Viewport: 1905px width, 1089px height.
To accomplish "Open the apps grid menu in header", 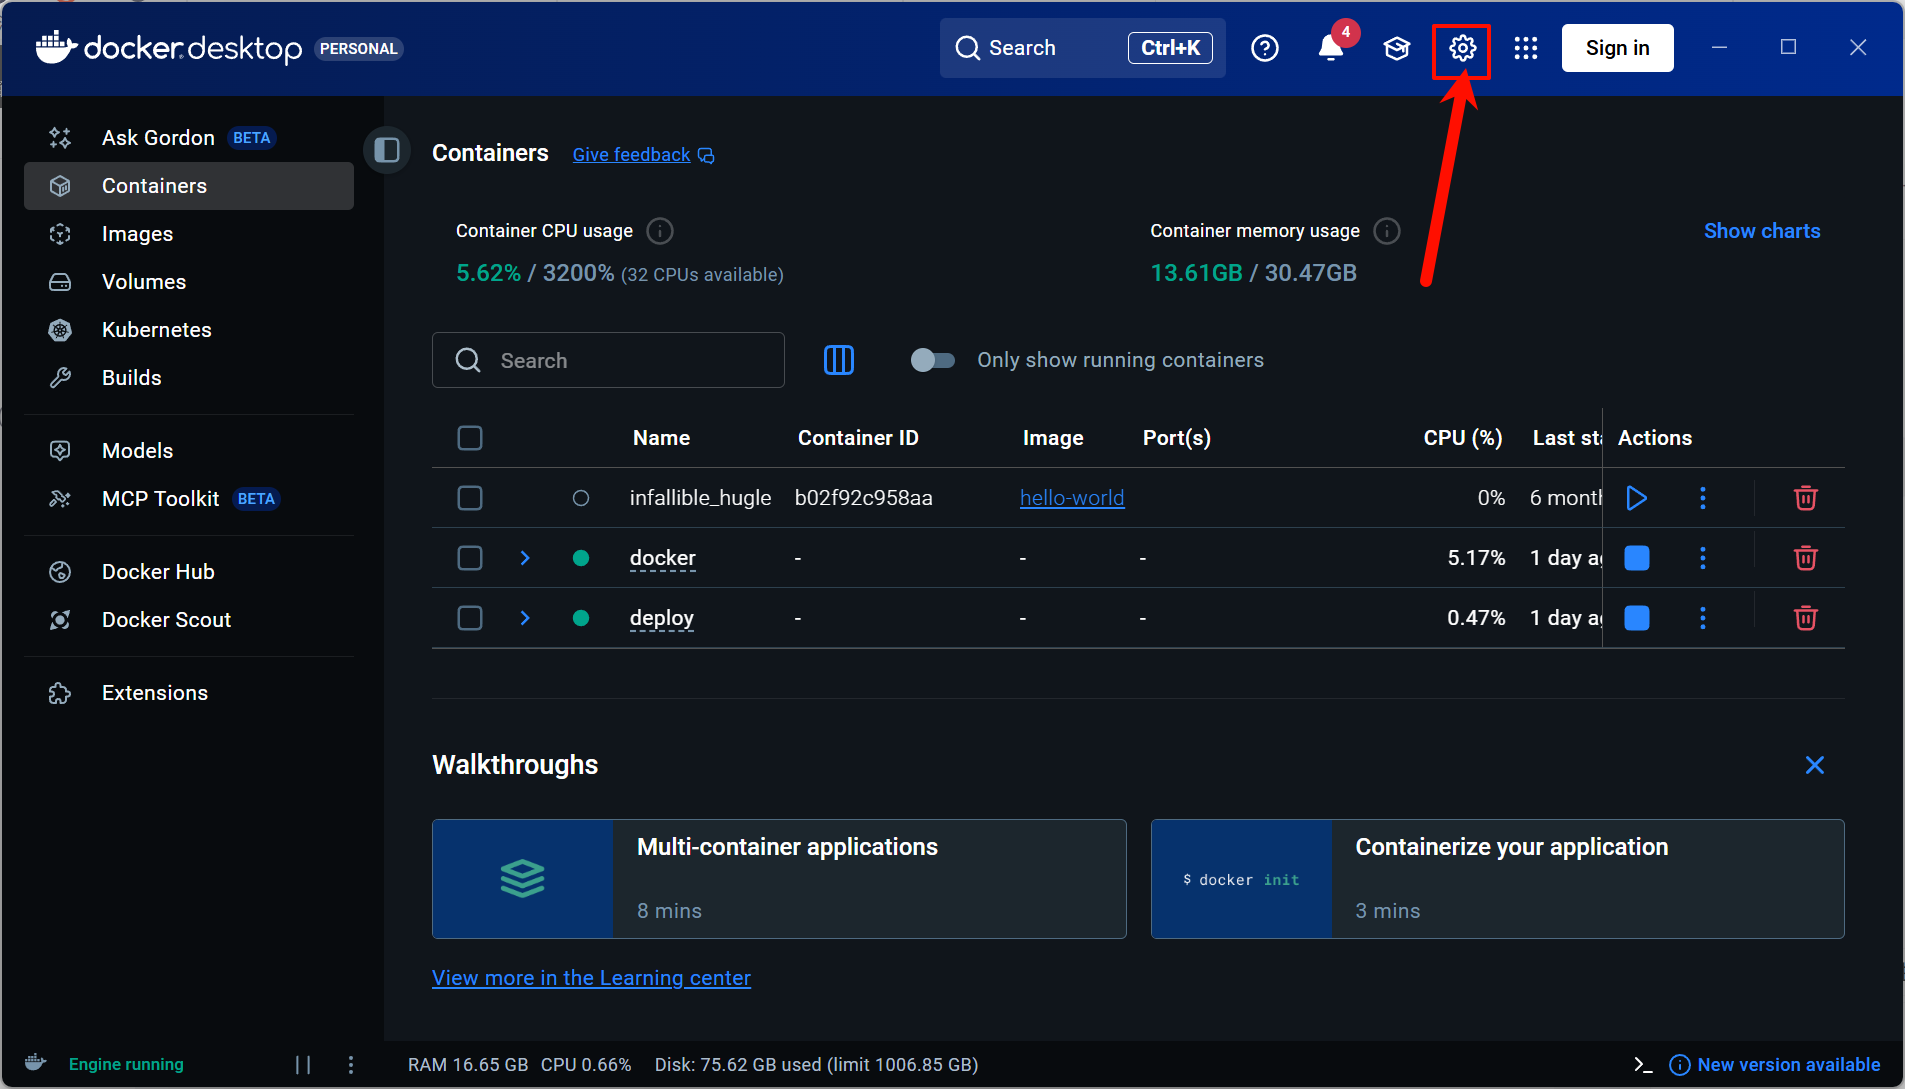I will (1526, 48).
